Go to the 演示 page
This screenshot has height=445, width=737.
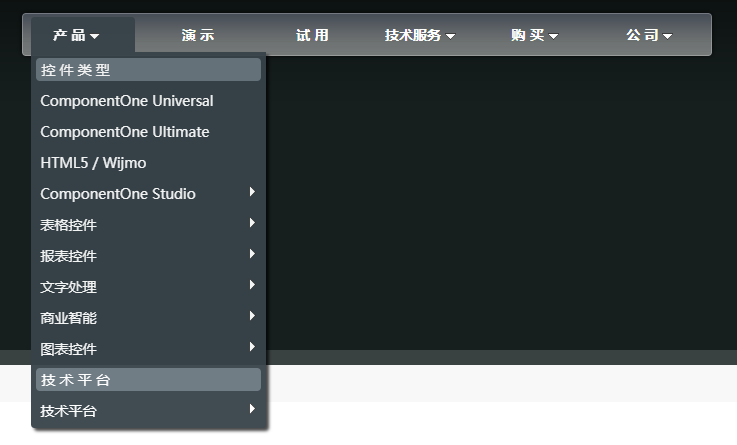tap(198, 35)
